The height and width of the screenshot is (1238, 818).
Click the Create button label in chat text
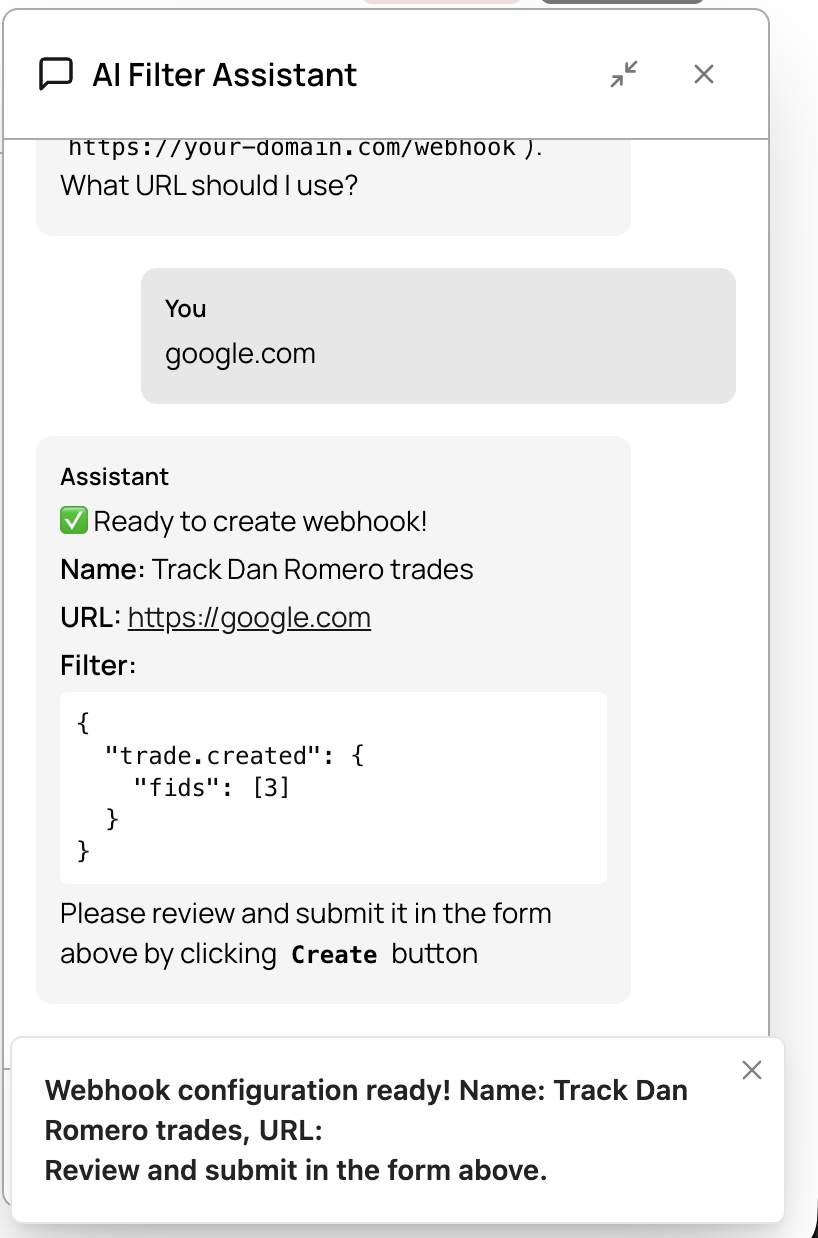(x=334, y=954)
